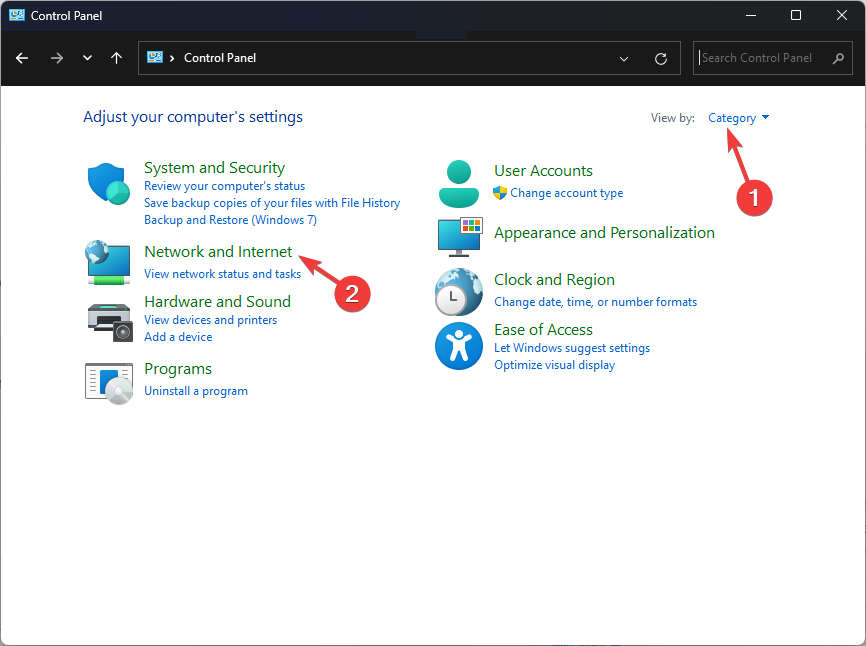Click the User Accounts person icon
866x646 pixels.
coord(458,184)
